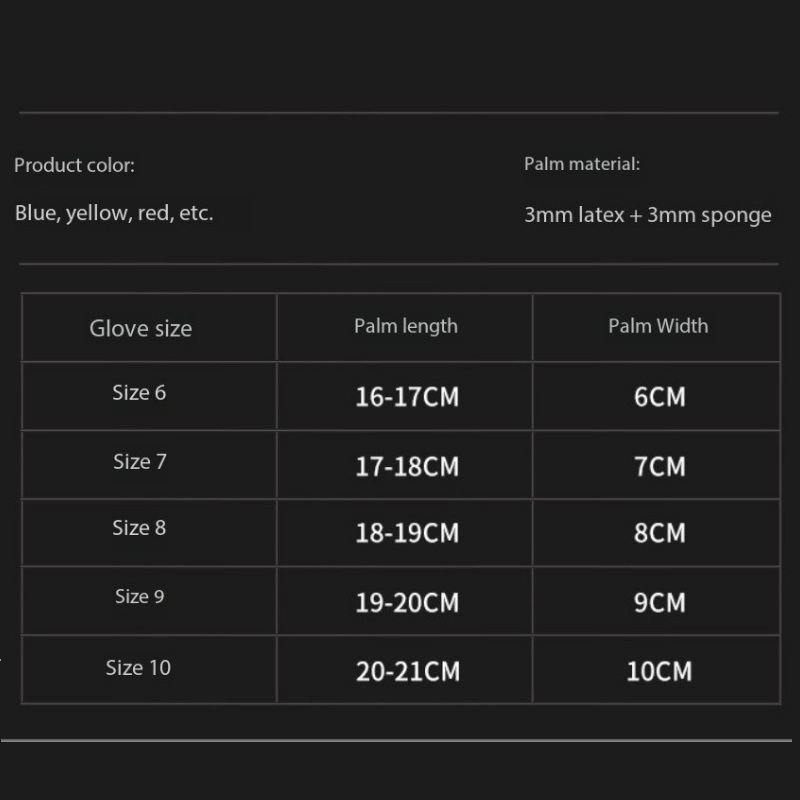Click the 18-19CM palm length cell
This screenshot has height=800, width=800.
tap(407, 534)
